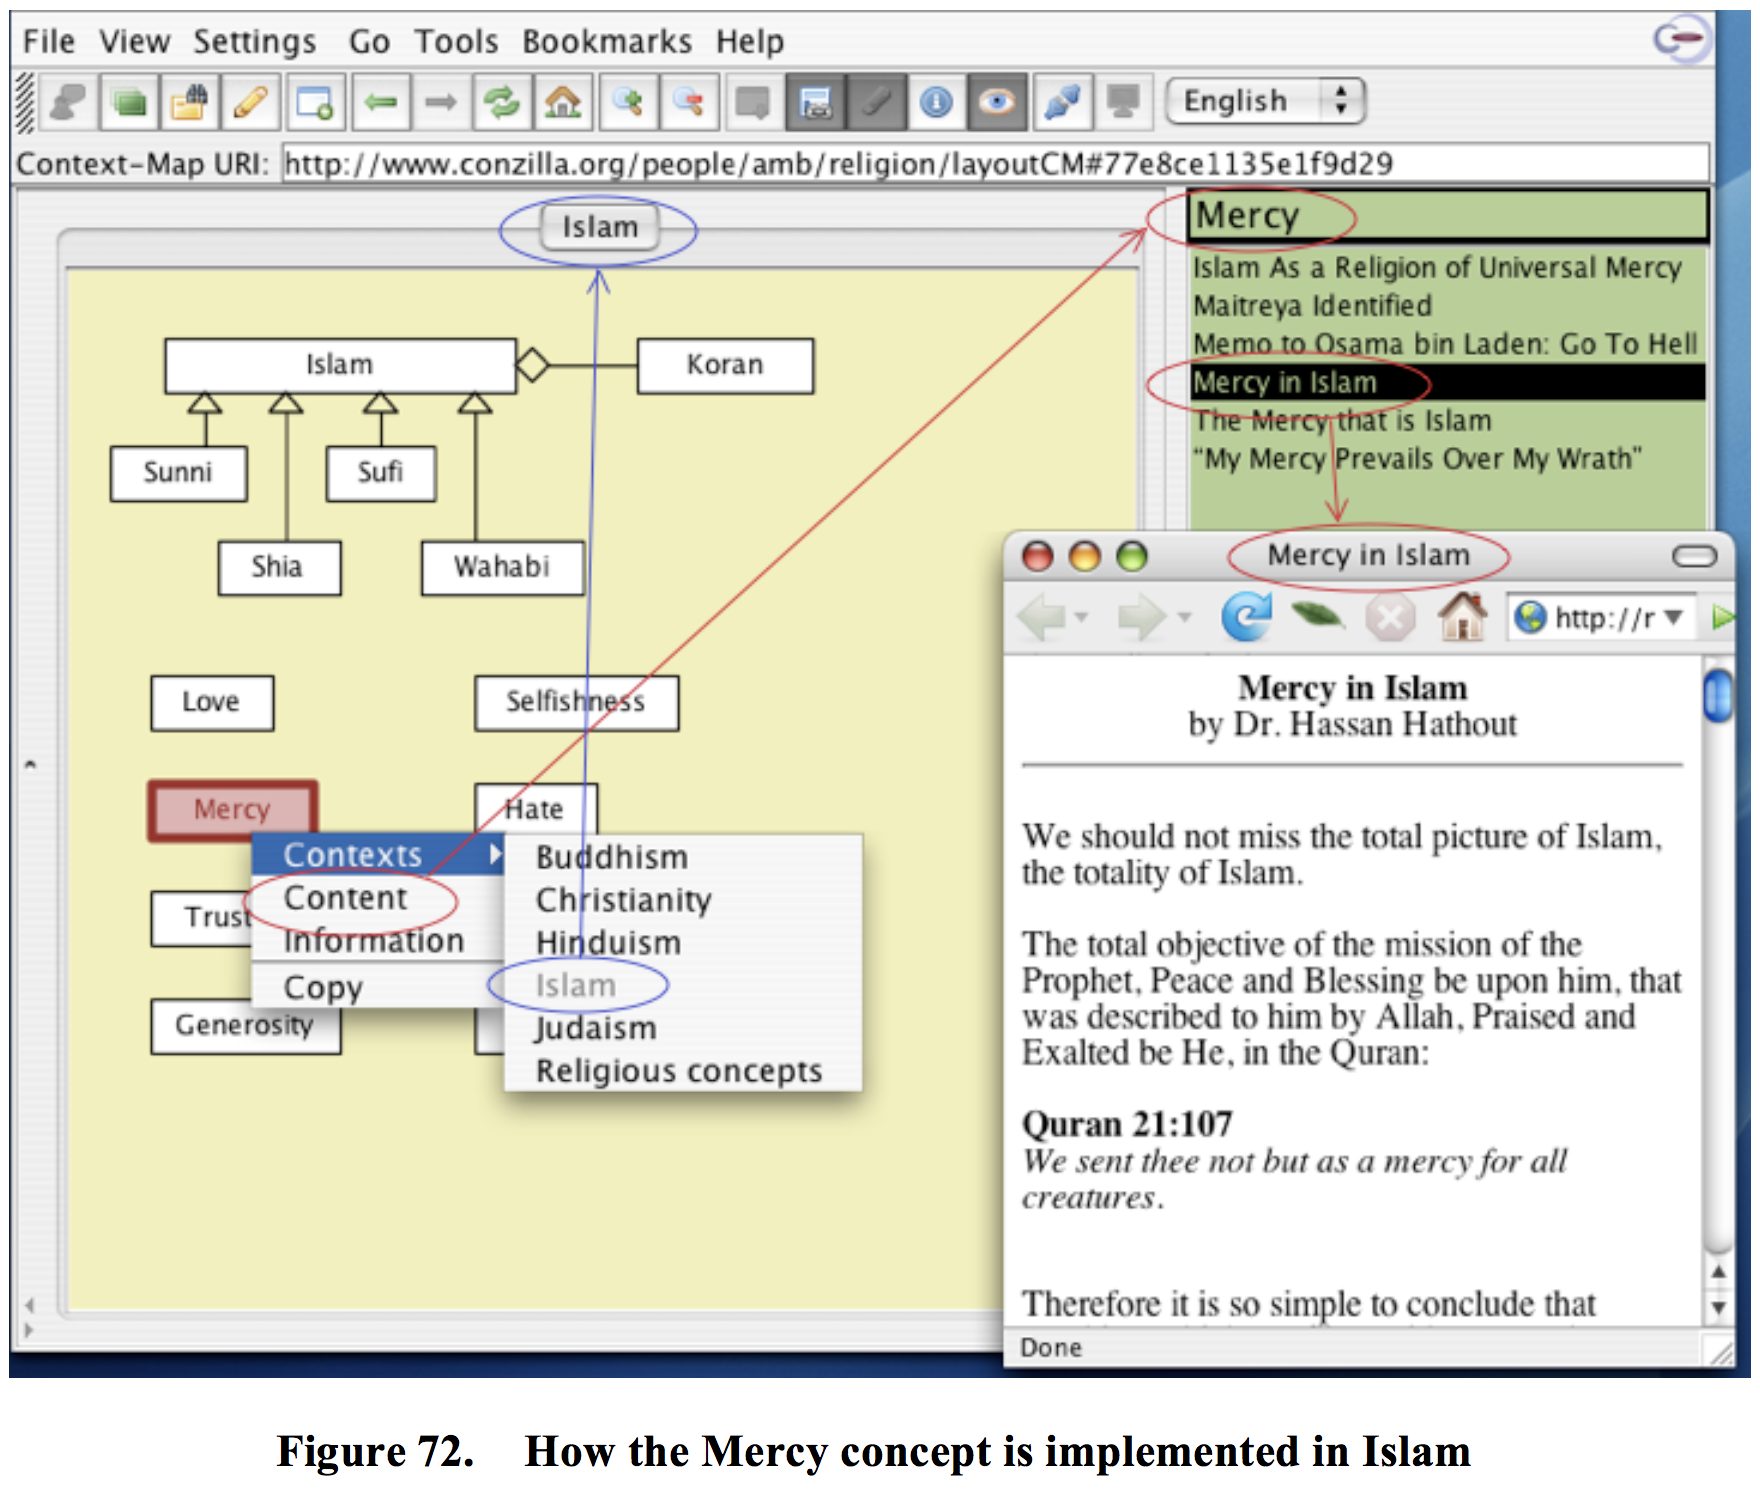The image size is (1760, 1494).
Task: Reload page with browser's blue refresh icon
Action: (1246, 617)
